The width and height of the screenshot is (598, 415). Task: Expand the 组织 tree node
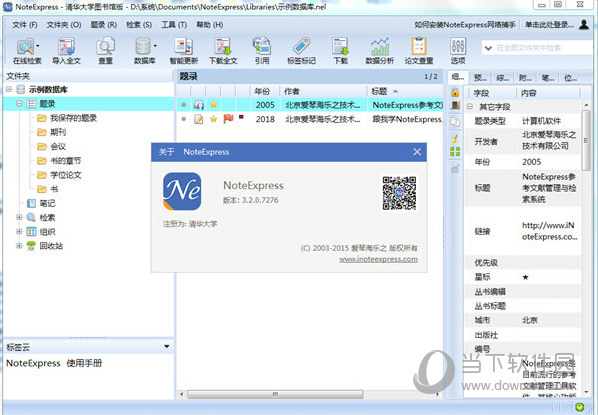point(19,231)
